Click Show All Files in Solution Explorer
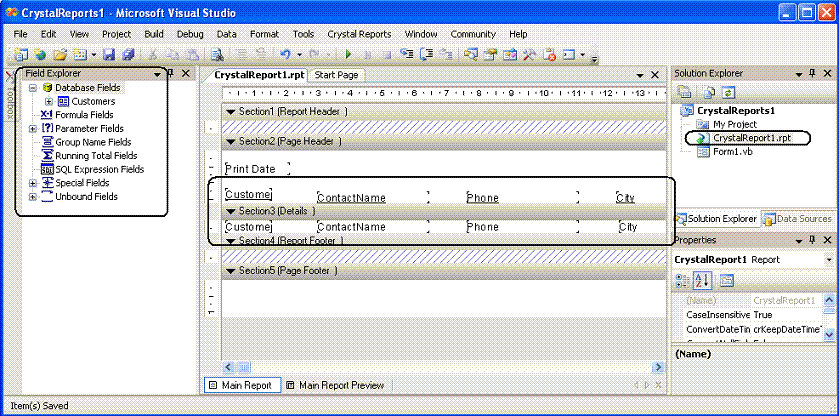 pos(710,92)
